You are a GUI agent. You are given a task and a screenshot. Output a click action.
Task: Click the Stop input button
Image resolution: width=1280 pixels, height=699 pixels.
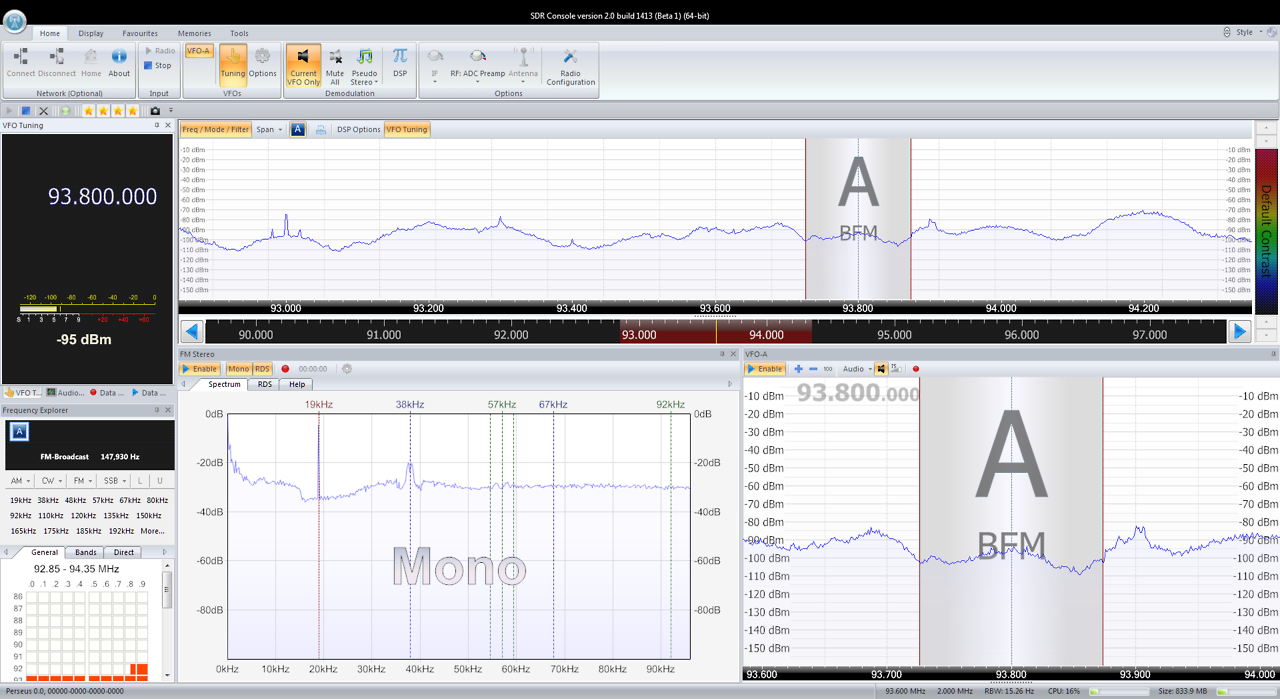[x=157, y=66]
